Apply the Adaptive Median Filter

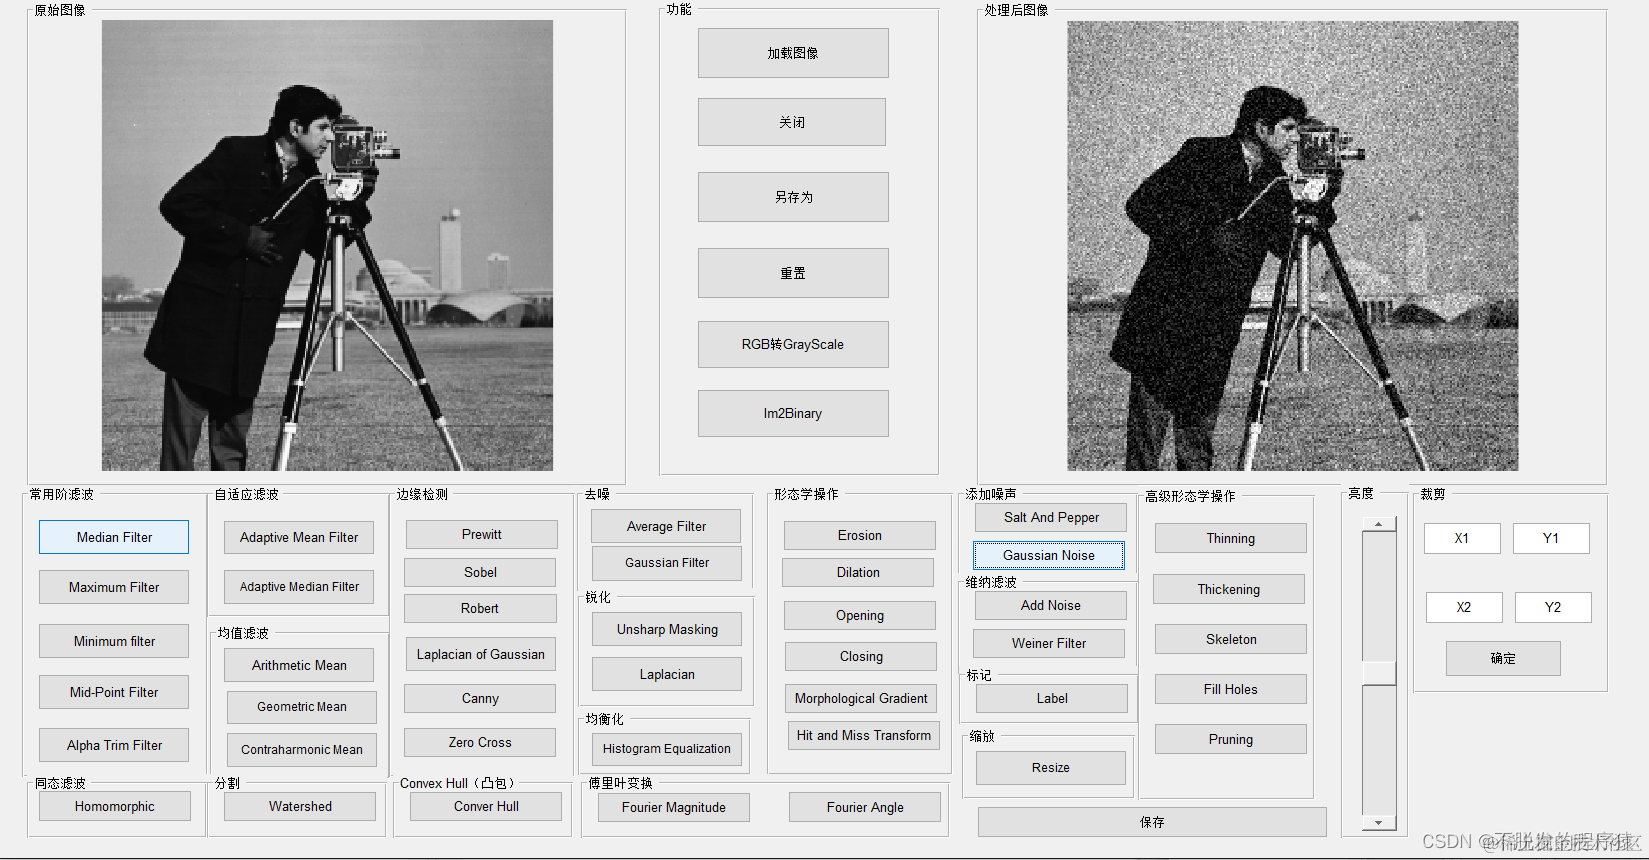(299, 587)
